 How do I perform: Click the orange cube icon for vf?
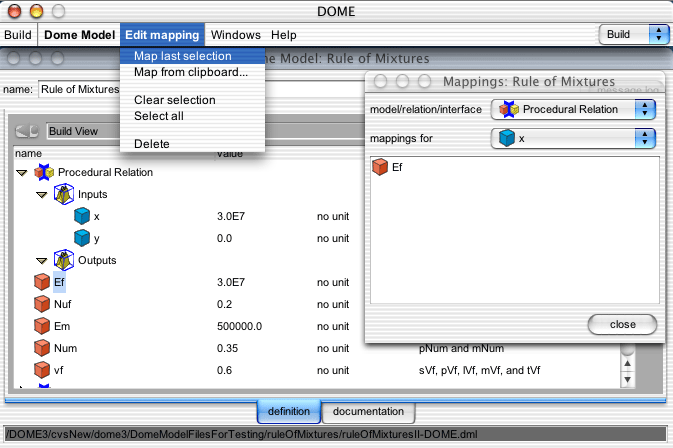[42, 370]
